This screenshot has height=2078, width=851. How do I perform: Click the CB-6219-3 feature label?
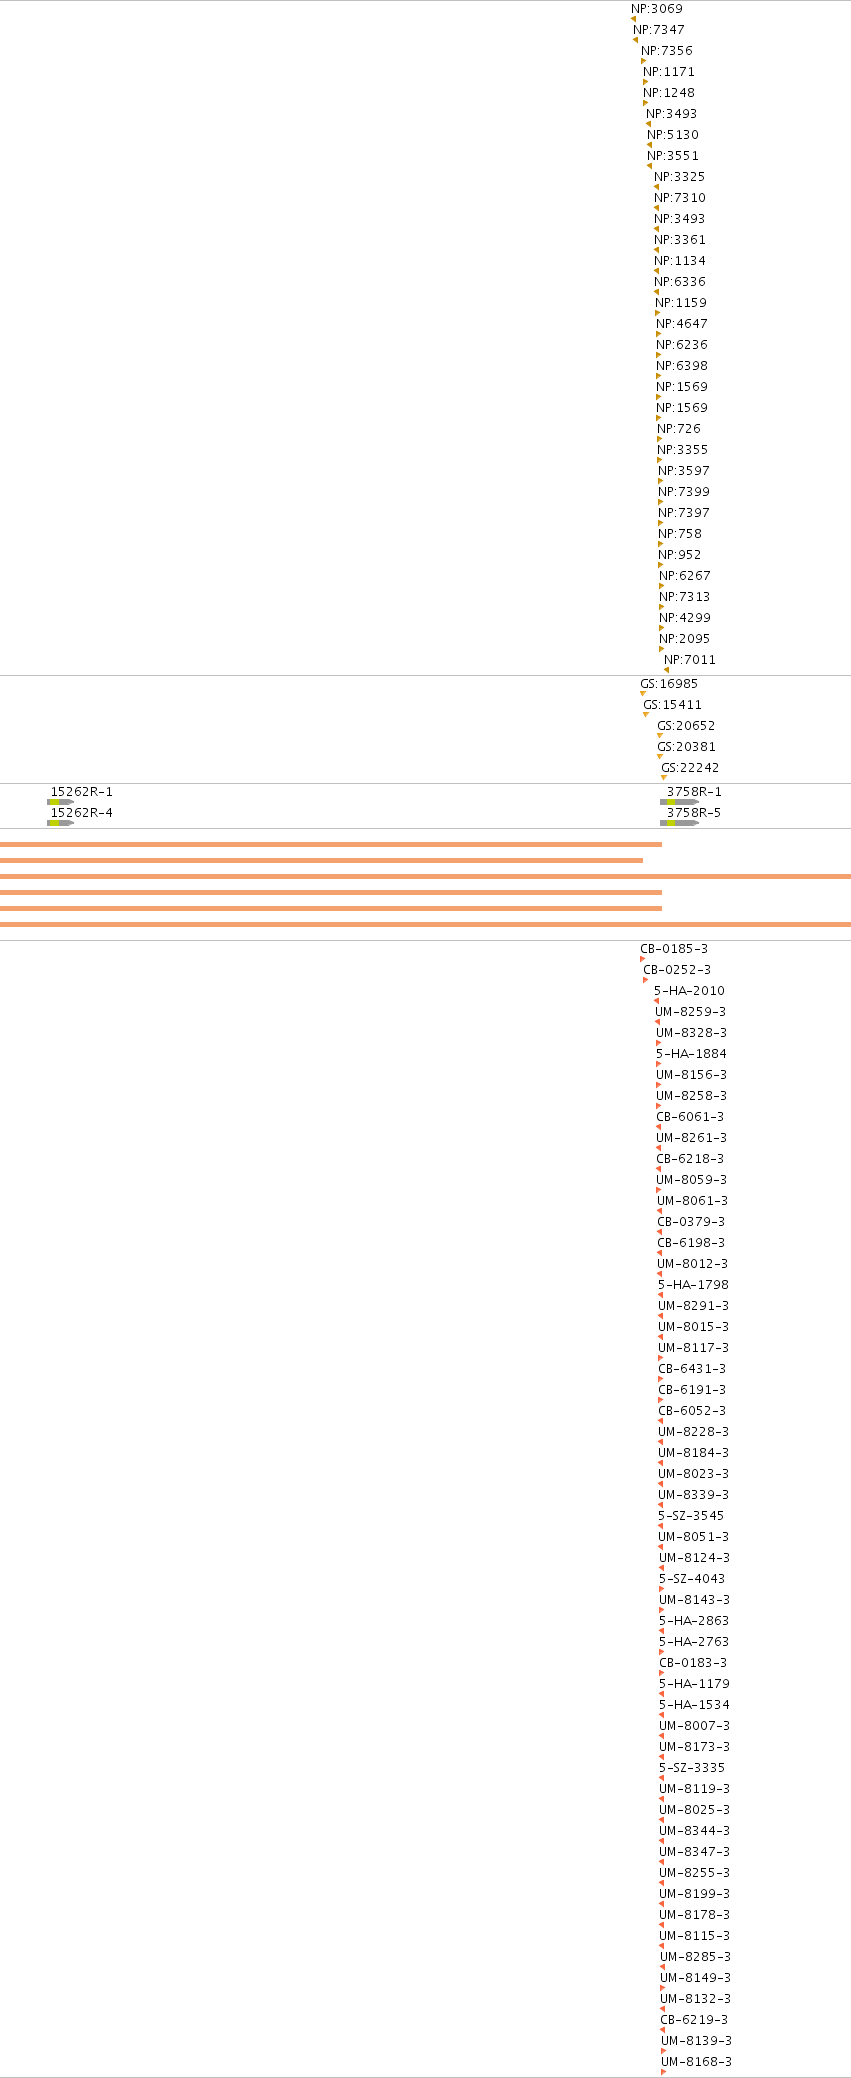coord(694,2020)
